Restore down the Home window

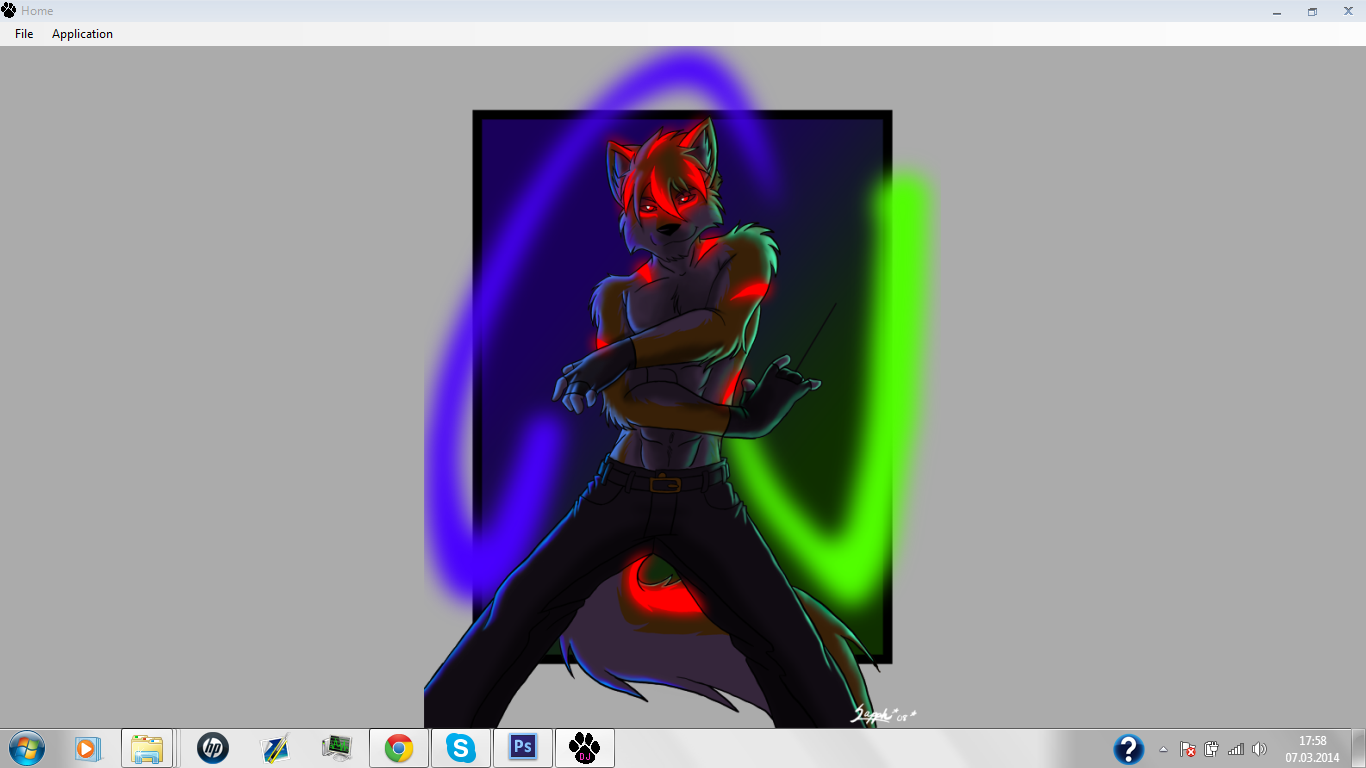1312,11
